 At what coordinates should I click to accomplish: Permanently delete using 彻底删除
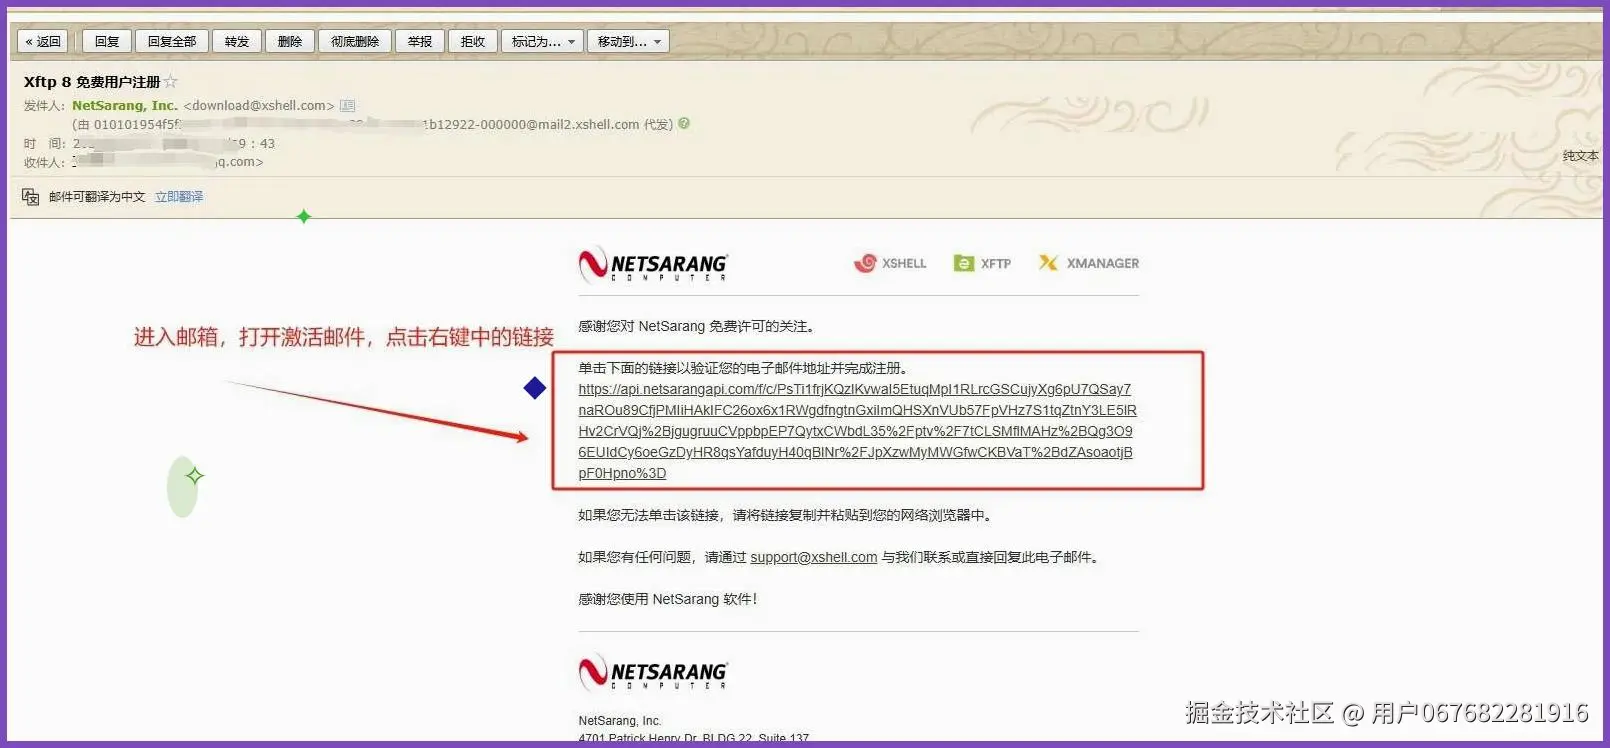[355, 41]
